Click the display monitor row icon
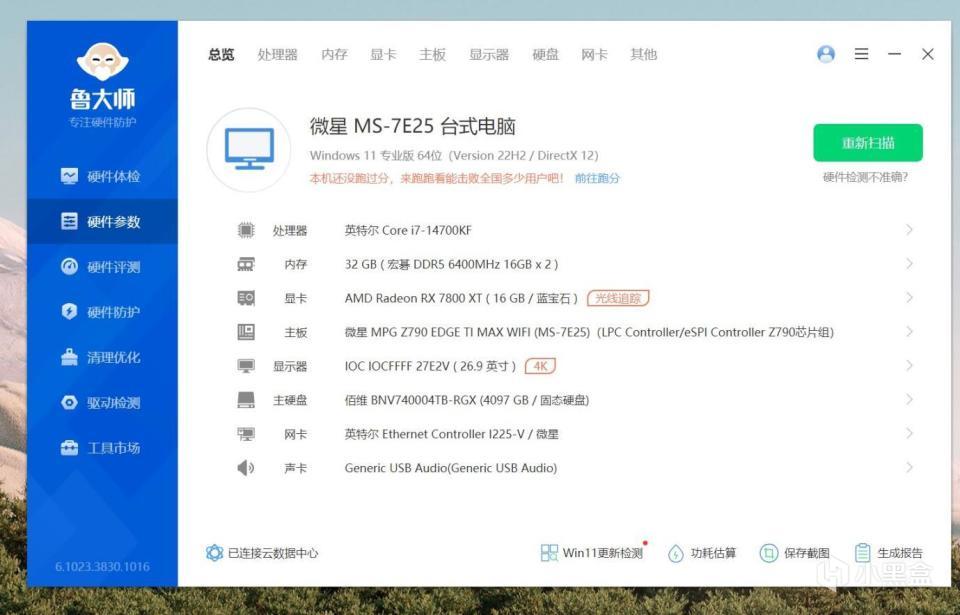 point(246,366)
